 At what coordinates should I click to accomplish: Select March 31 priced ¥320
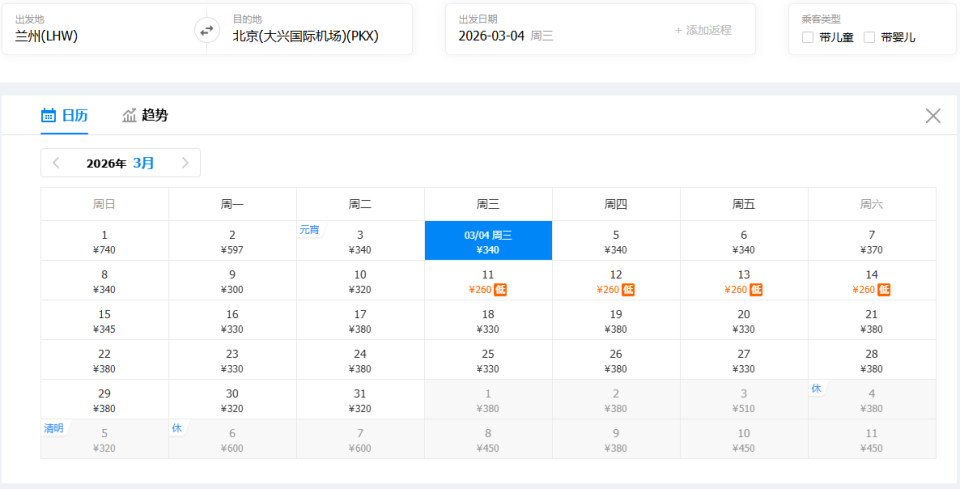[361, 400]
